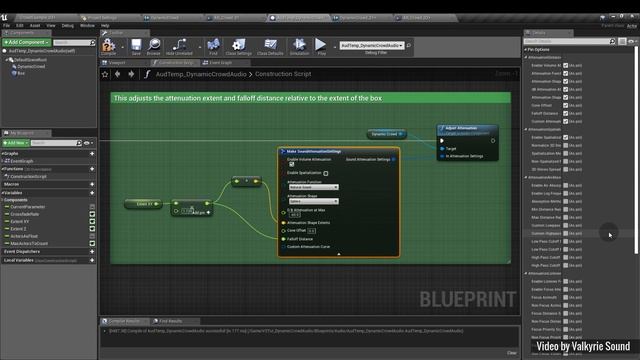Toggle the Enable Volume Attenuation pin checkbox in Details

[x=566, y=65]
